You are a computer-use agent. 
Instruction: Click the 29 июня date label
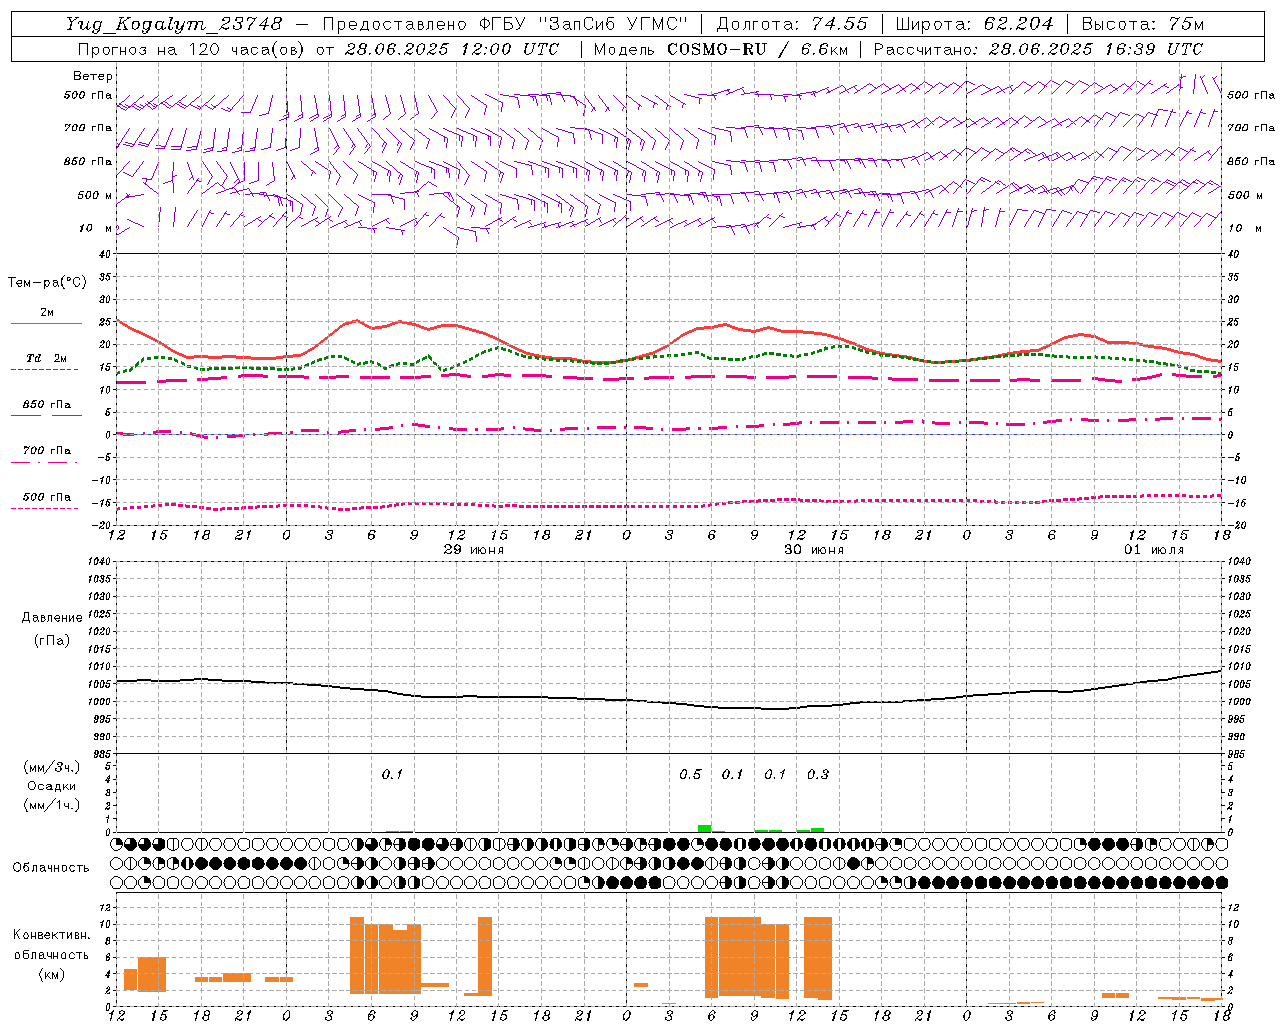[474, 550]
